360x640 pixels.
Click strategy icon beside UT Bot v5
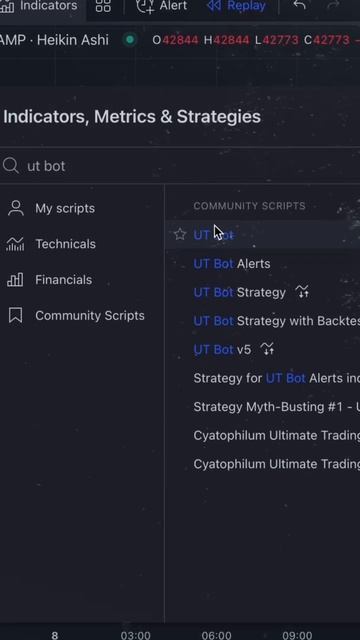pyautogui.click(x=267, y=349)
